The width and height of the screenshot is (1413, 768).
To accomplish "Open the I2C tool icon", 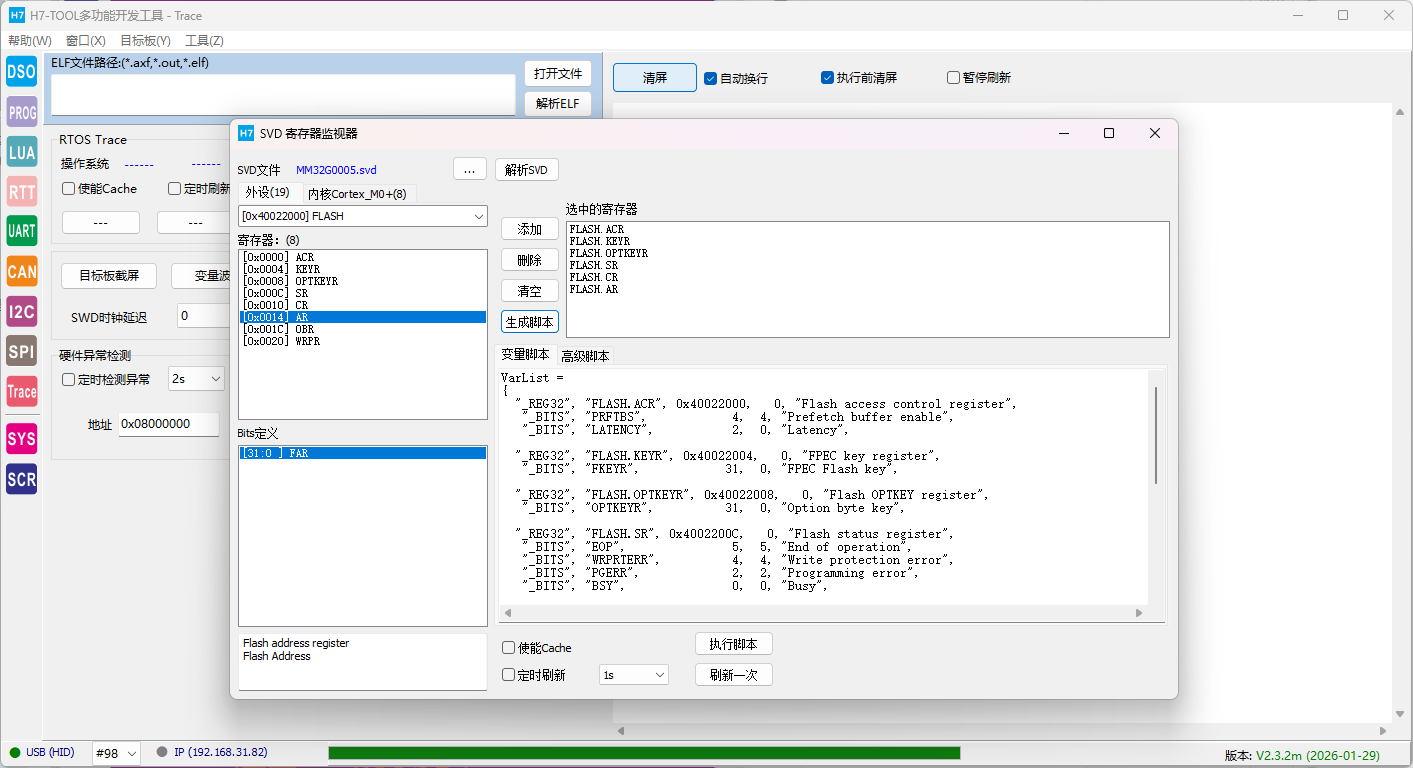I will tap(21, 311).
